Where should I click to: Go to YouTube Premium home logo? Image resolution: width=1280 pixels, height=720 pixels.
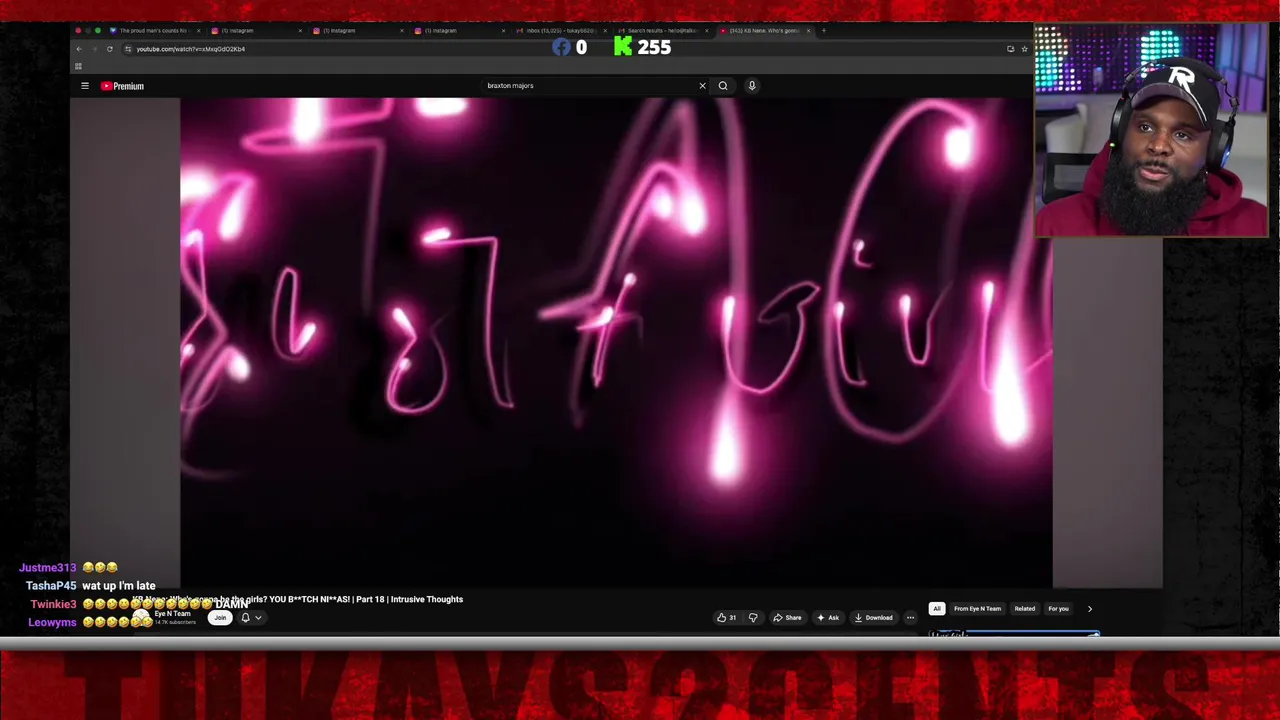(122, 86)
